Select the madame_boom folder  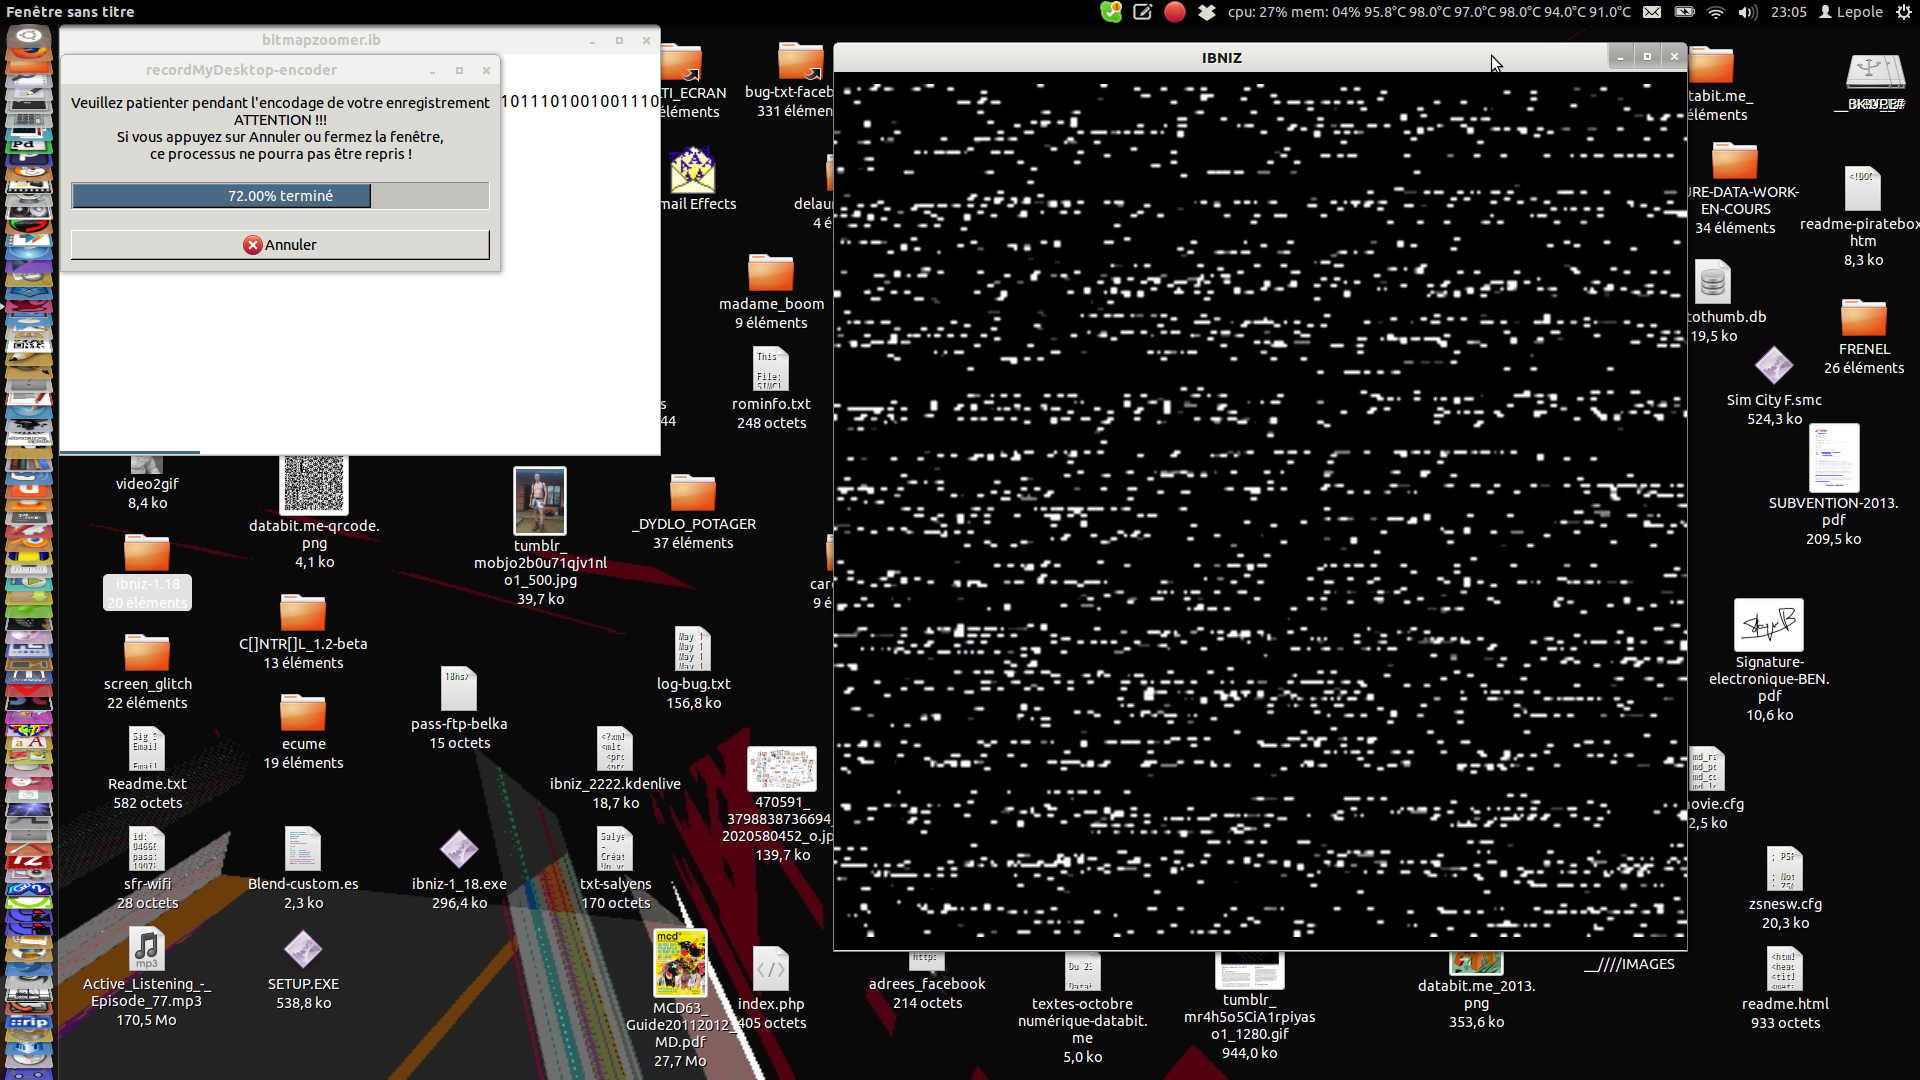pos(770,273)
